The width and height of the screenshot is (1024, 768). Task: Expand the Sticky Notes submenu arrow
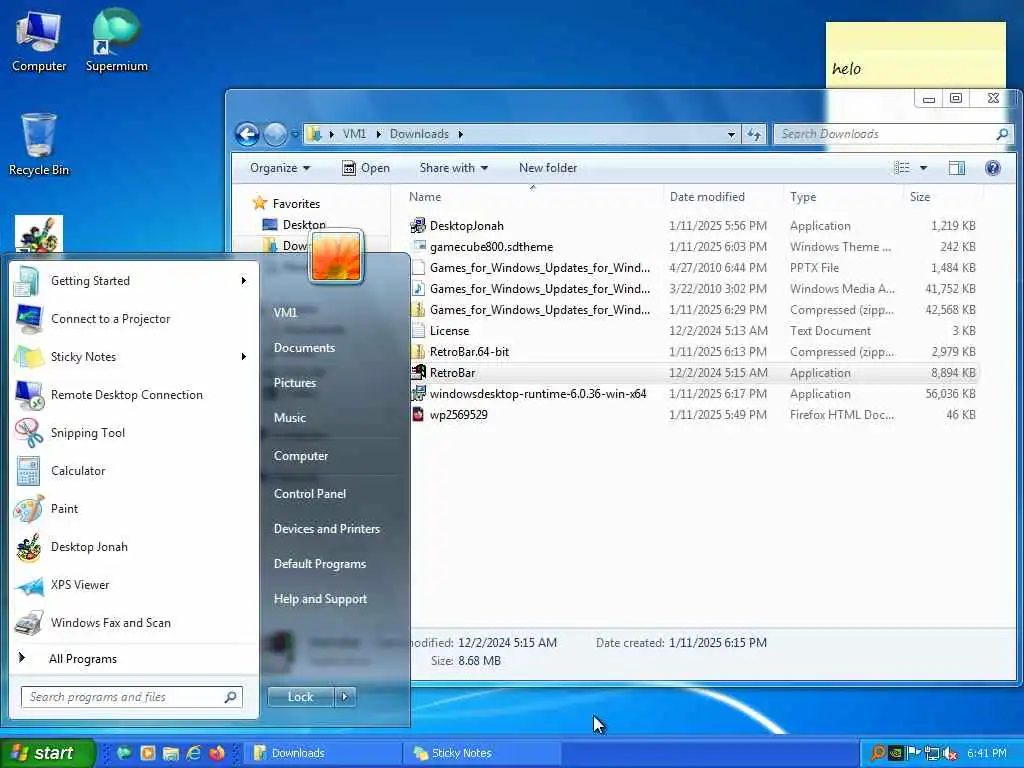click(x=244, y=357)
